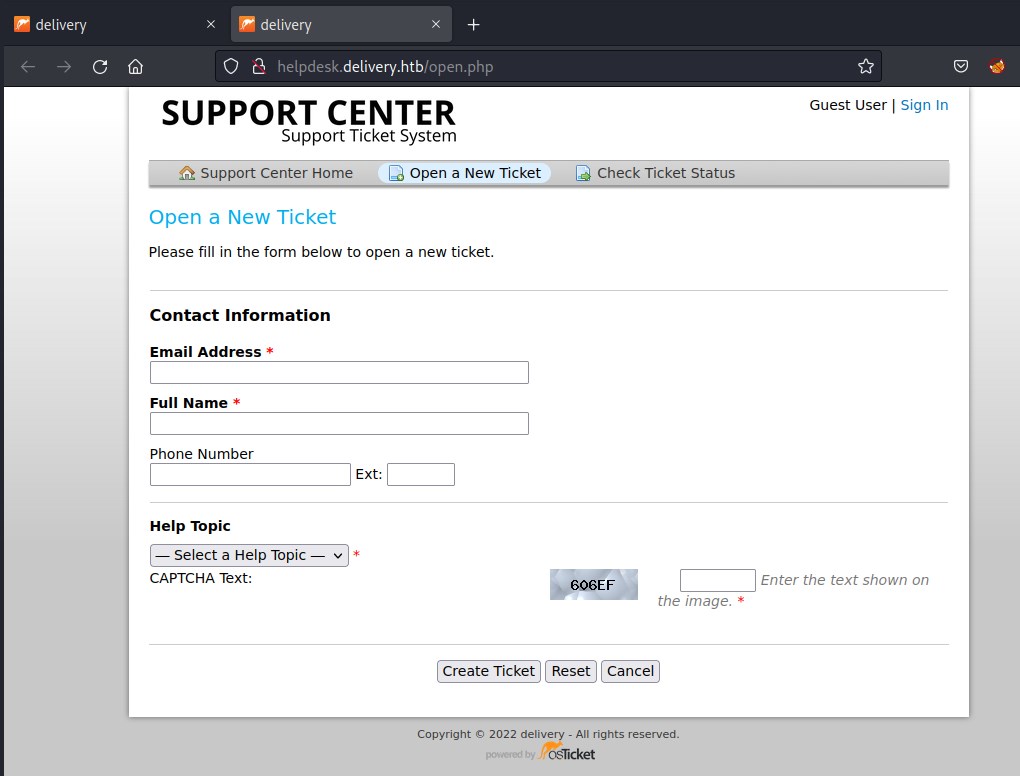This screenshot has height=776, width=1020.
Task: Click the browser home icon
Action: click(135, 67)
